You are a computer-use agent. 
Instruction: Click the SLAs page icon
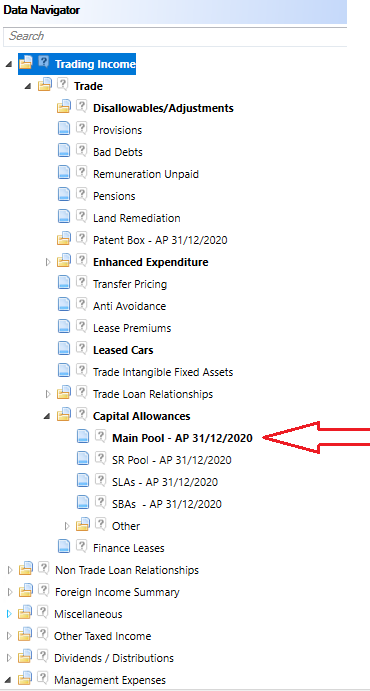[83, 481]
